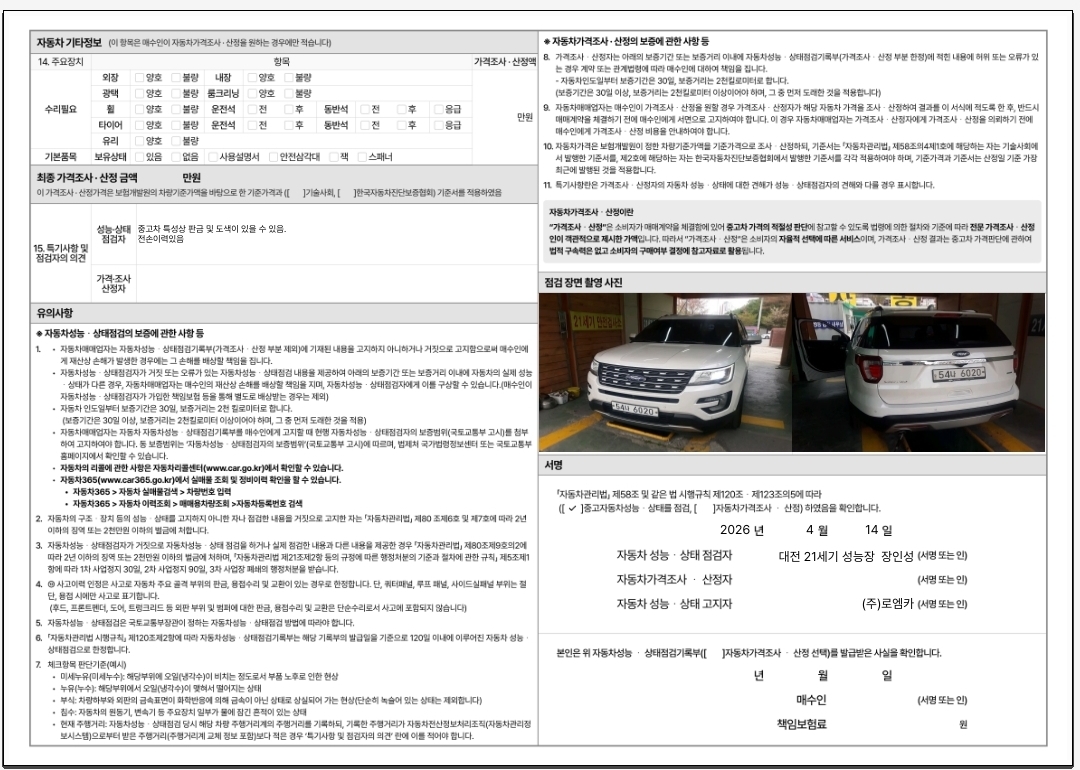Tick 휠 row 운전석 전 checkbox
The width and height of the screenshot is (1080, 770).
252,110
